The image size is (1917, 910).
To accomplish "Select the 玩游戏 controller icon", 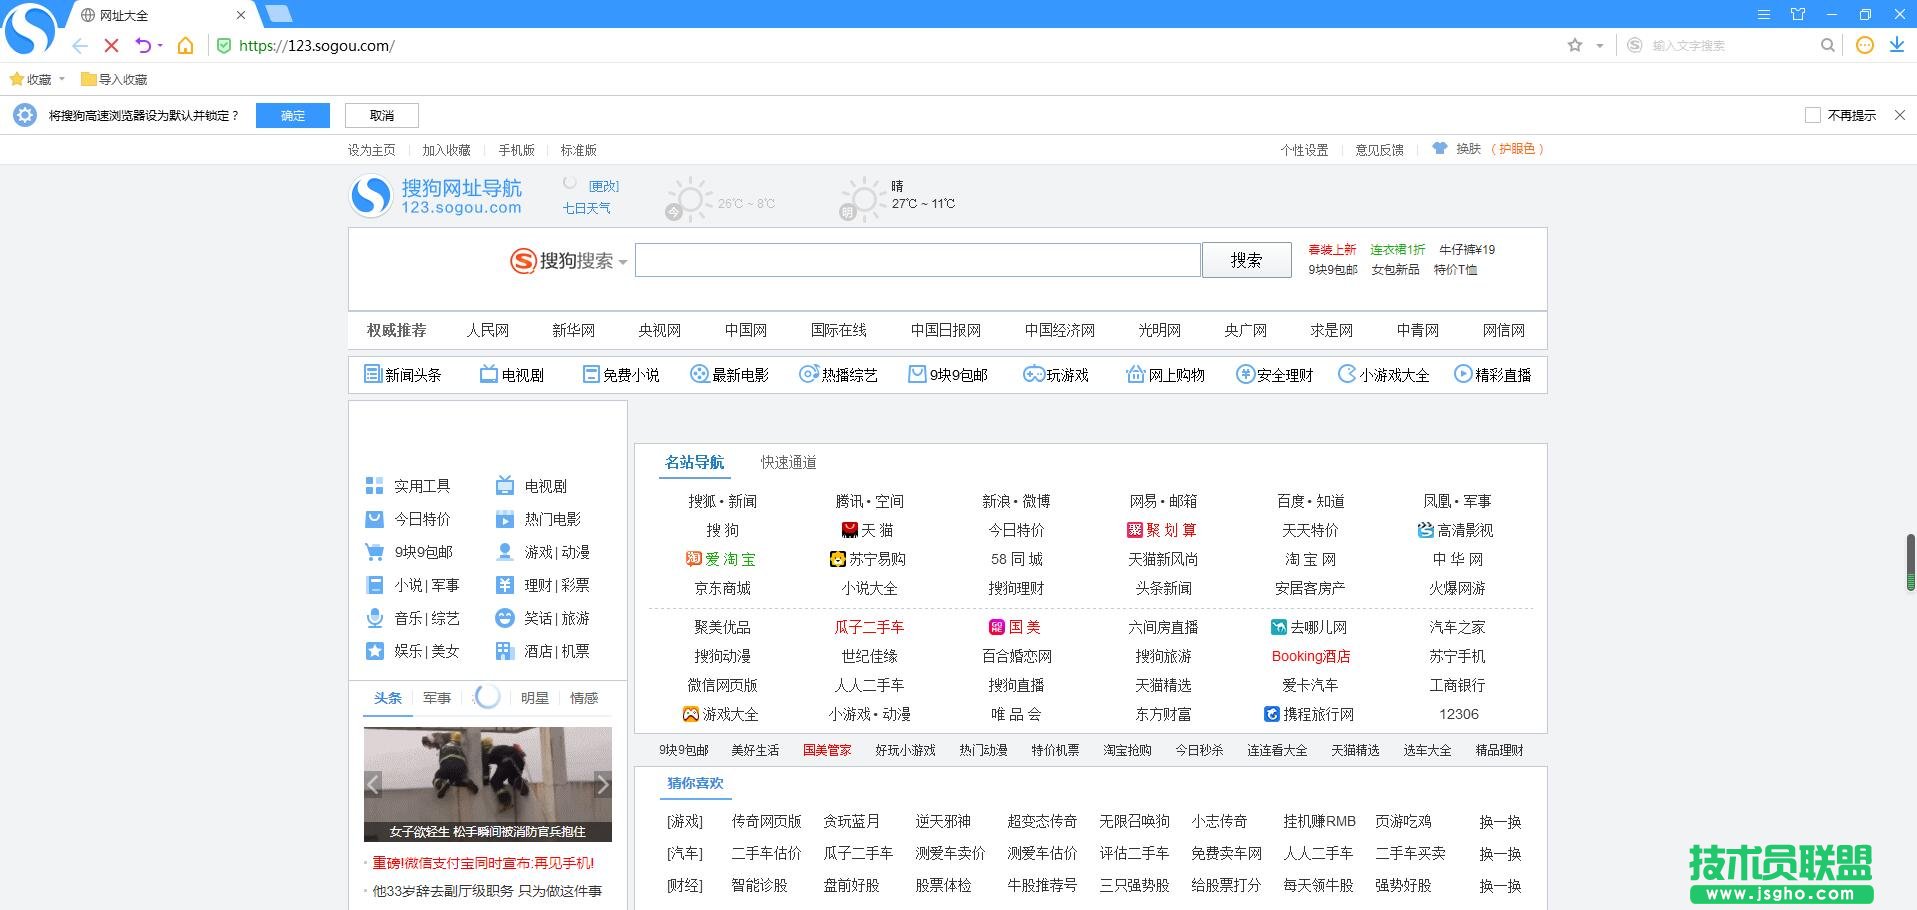I will [x=1032, y=374].
